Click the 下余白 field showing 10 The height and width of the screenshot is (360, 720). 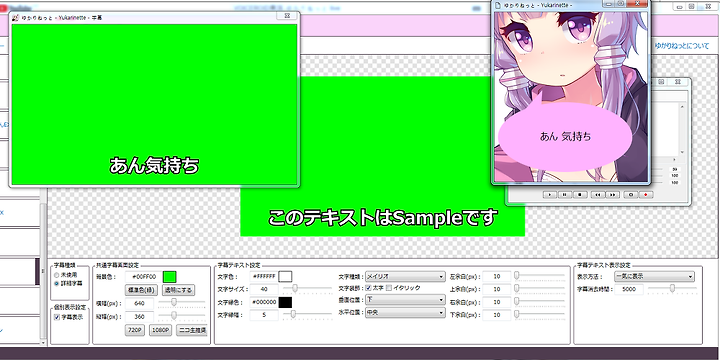coord(497,315)
